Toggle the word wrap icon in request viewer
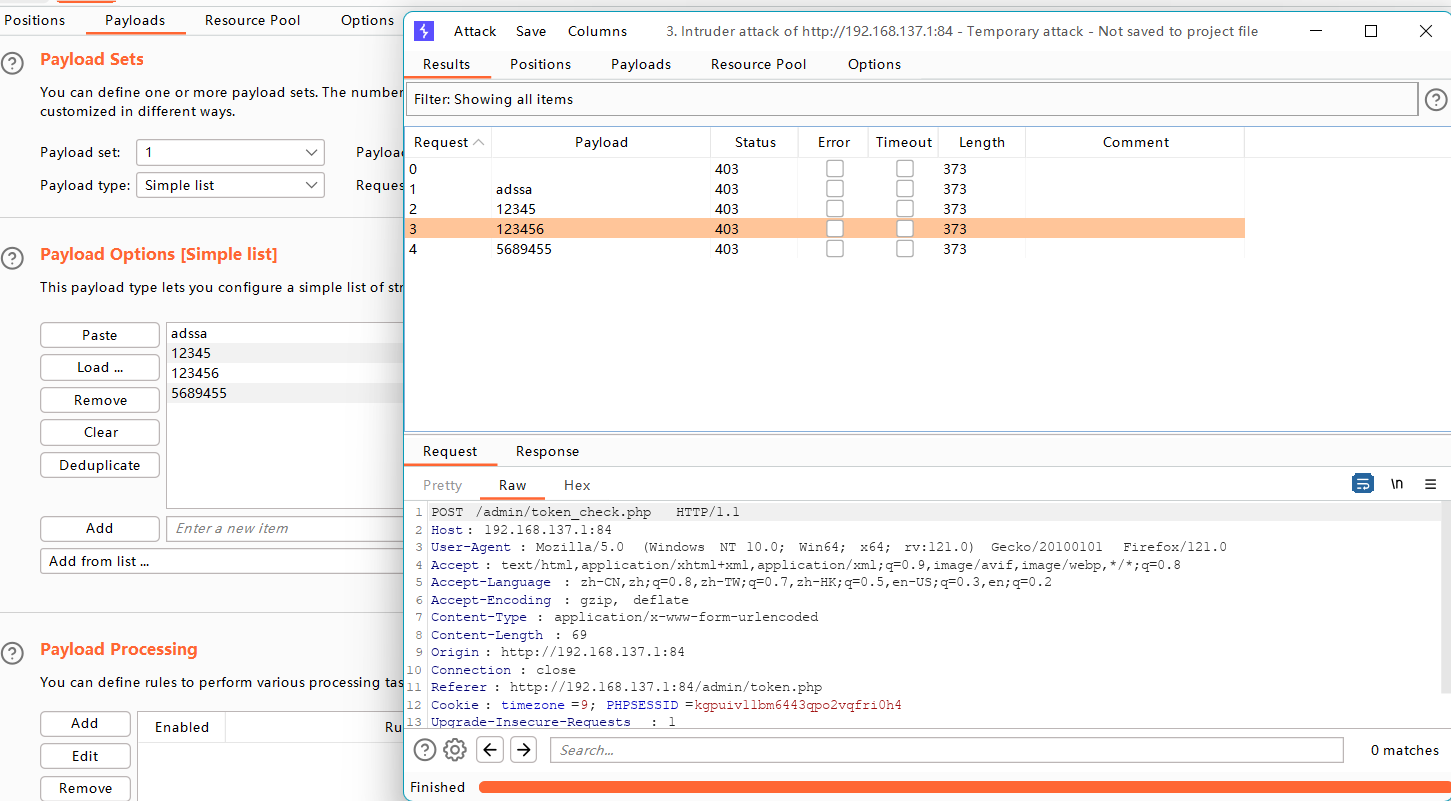The width and height of the screenshot is (1451, 801). click(1362, 484)
